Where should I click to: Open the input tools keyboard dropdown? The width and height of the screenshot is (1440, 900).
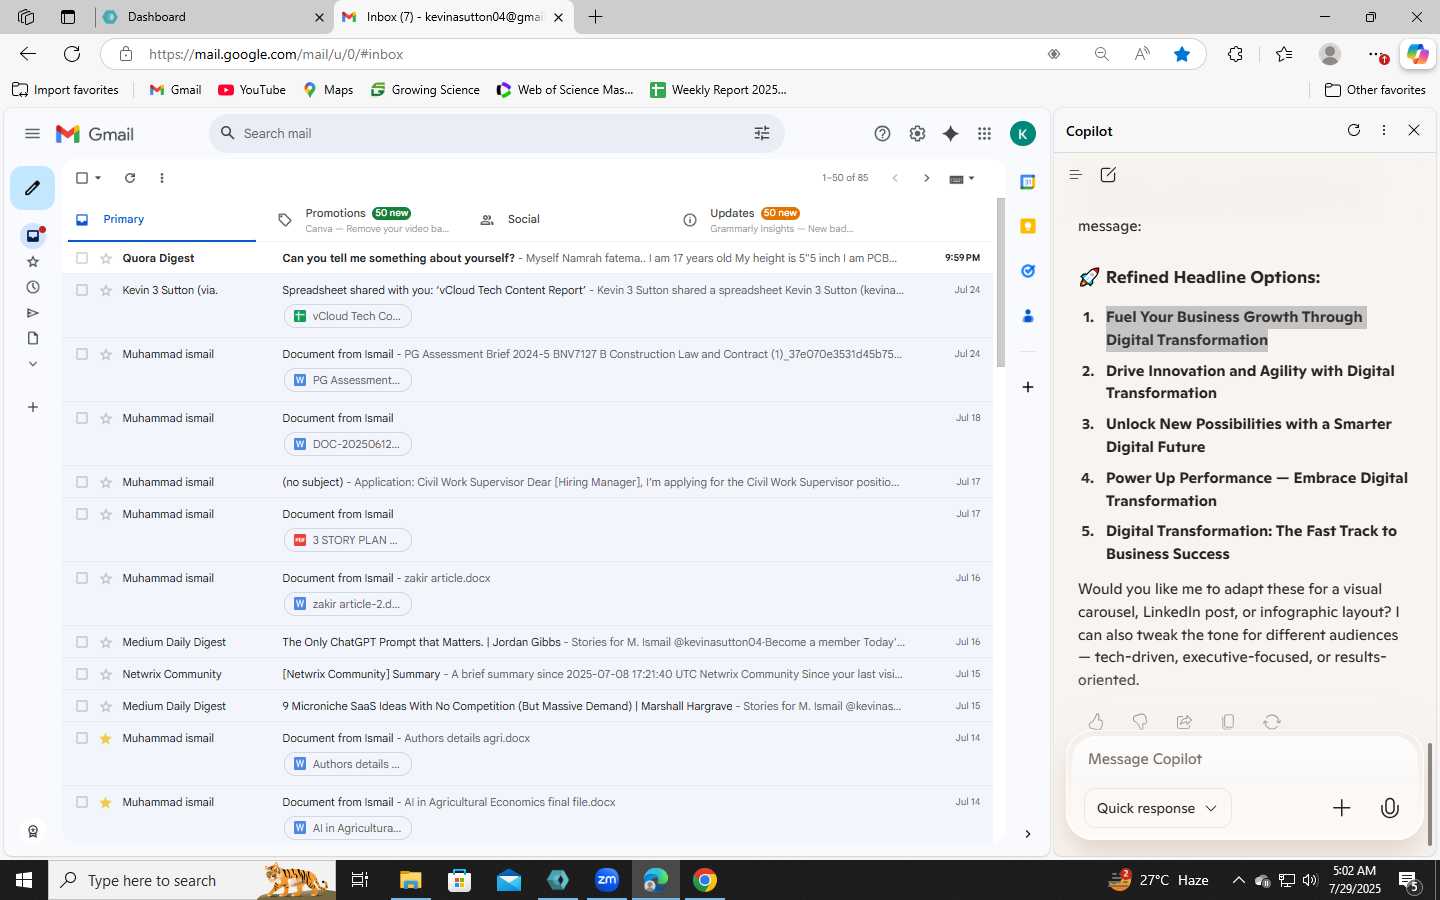pyautogui.click(x=962, y=179)
